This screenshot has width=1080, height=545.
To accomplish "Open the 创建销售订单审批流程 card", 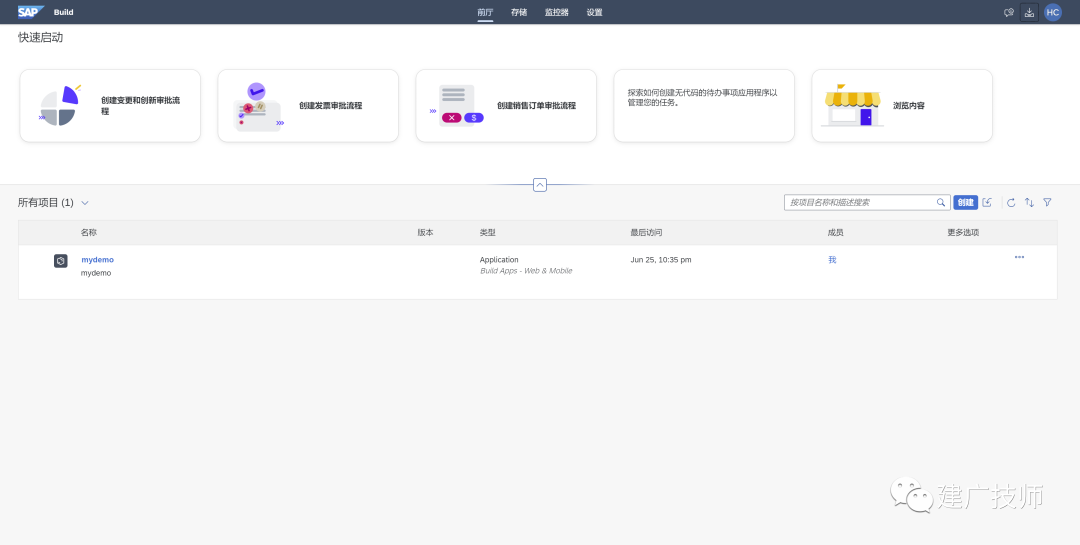I will (506, 105).
